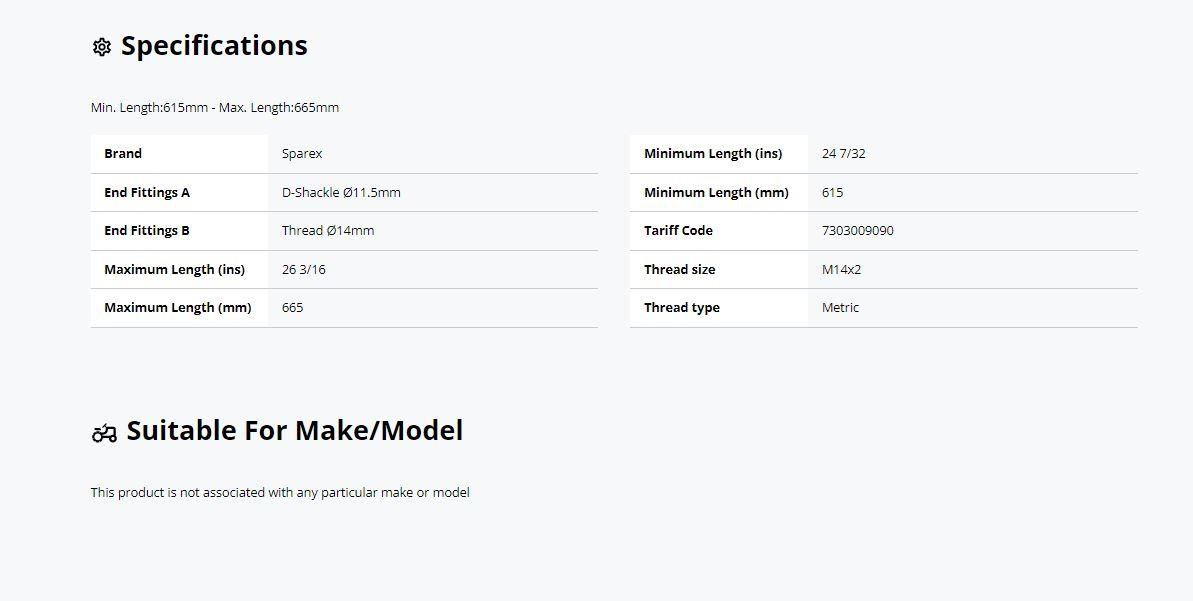Click the Thread type value Metric
Screen dimensions: 1193x601
pos(840,307)
